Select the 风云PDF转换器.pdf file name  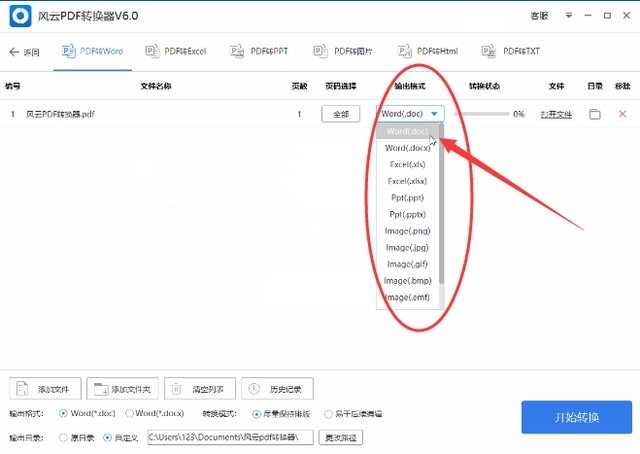pos(60,114)
